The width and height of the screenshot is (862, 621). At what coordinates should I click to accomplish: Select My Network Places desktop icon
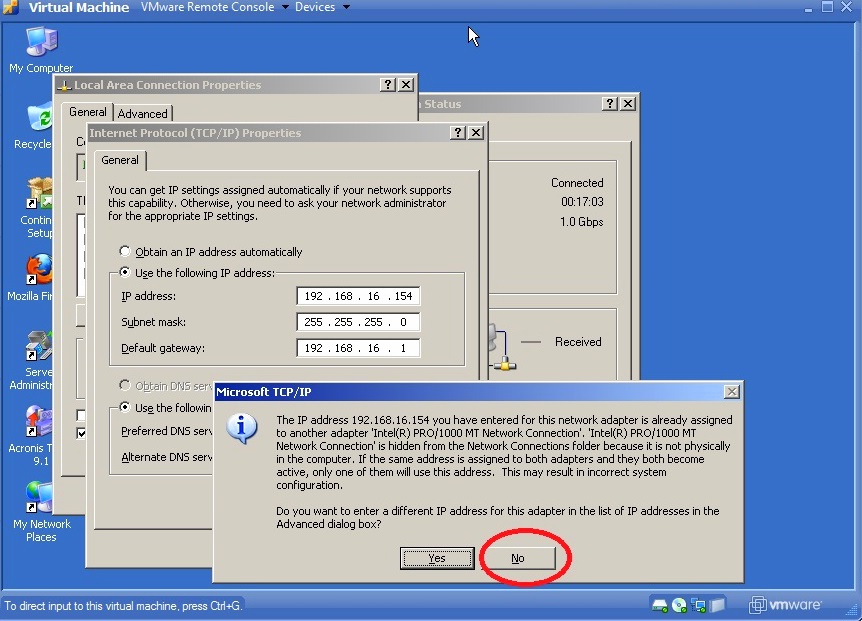pos(42,512)
